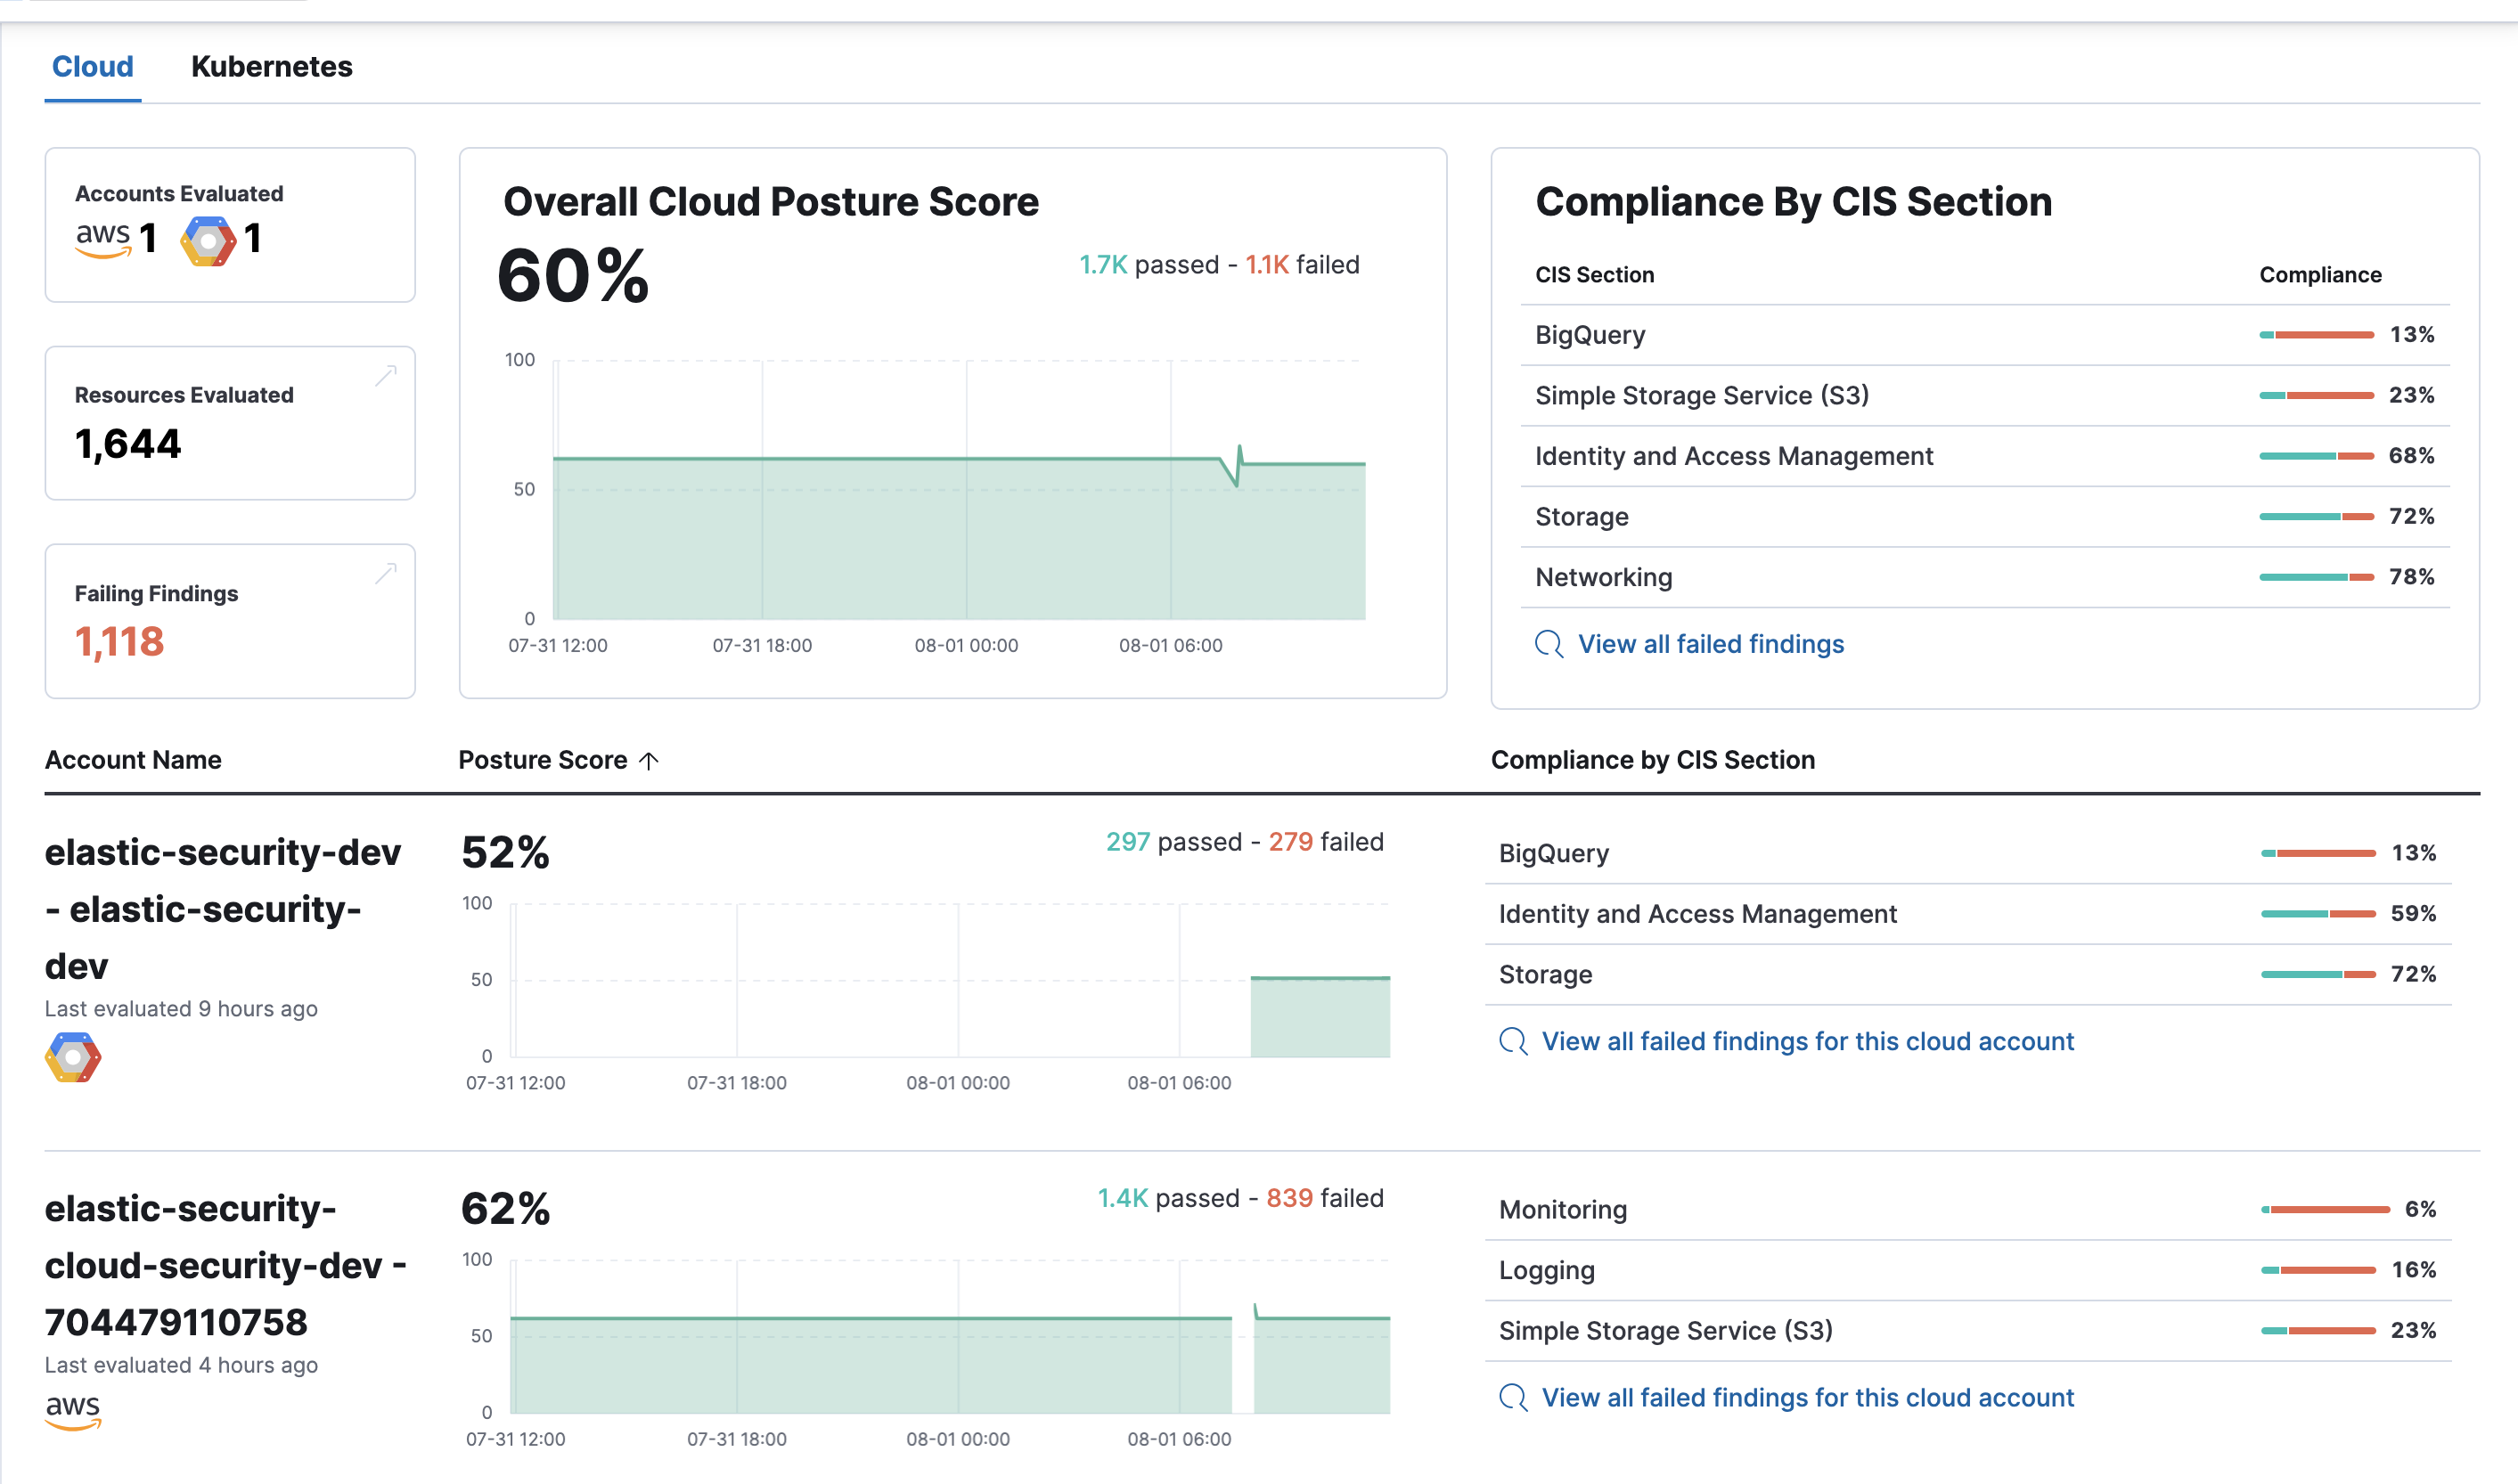Viewport: 2518px width, 1484px height.
Task: Click Identity and Access Management 68% bar
Action: [x=2316, y=456]
